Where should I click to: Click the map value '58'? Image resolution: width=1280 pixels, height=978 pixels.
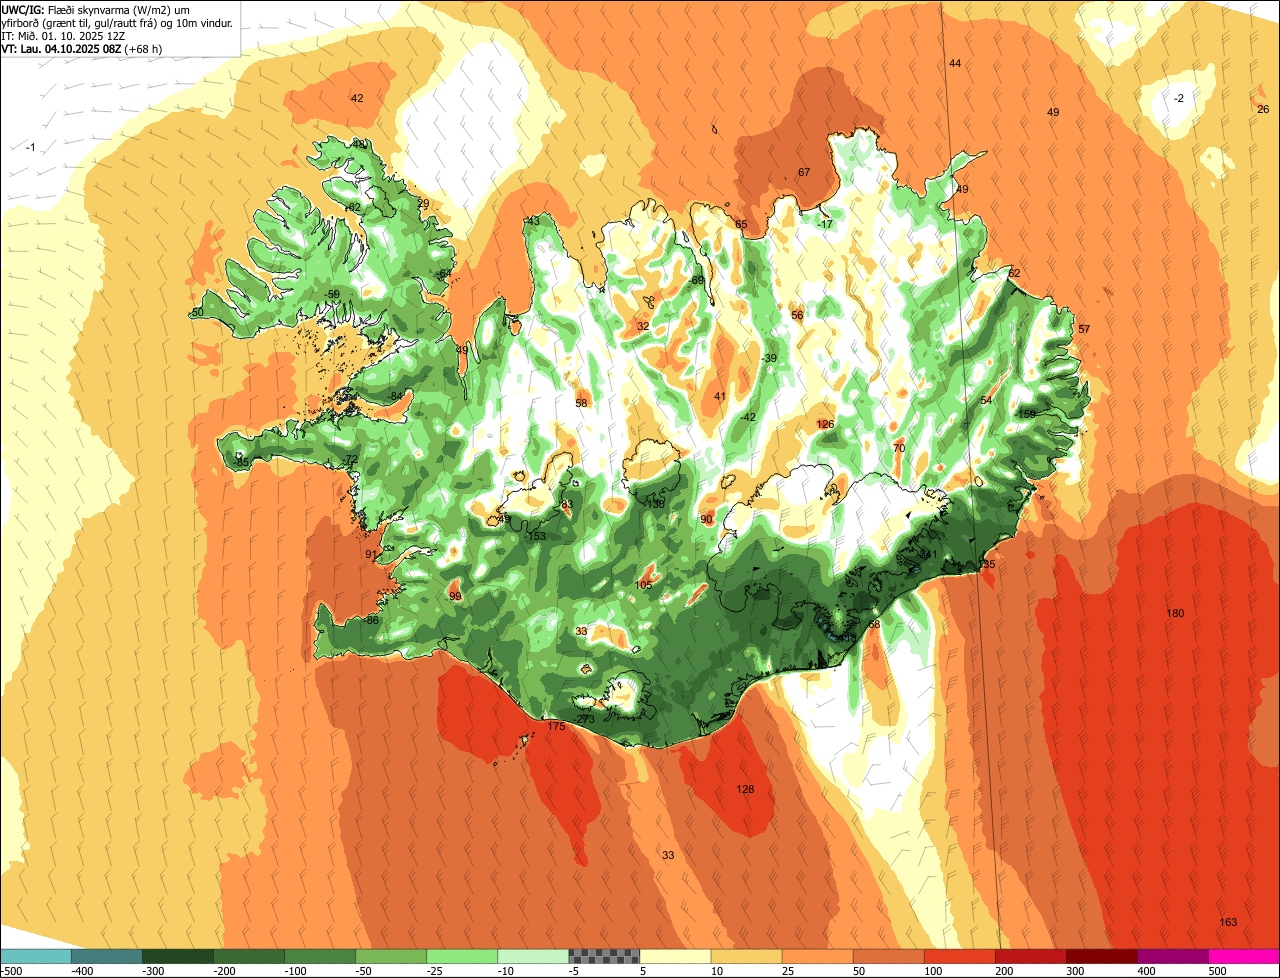pyautogui.click(x=581, y=403)
